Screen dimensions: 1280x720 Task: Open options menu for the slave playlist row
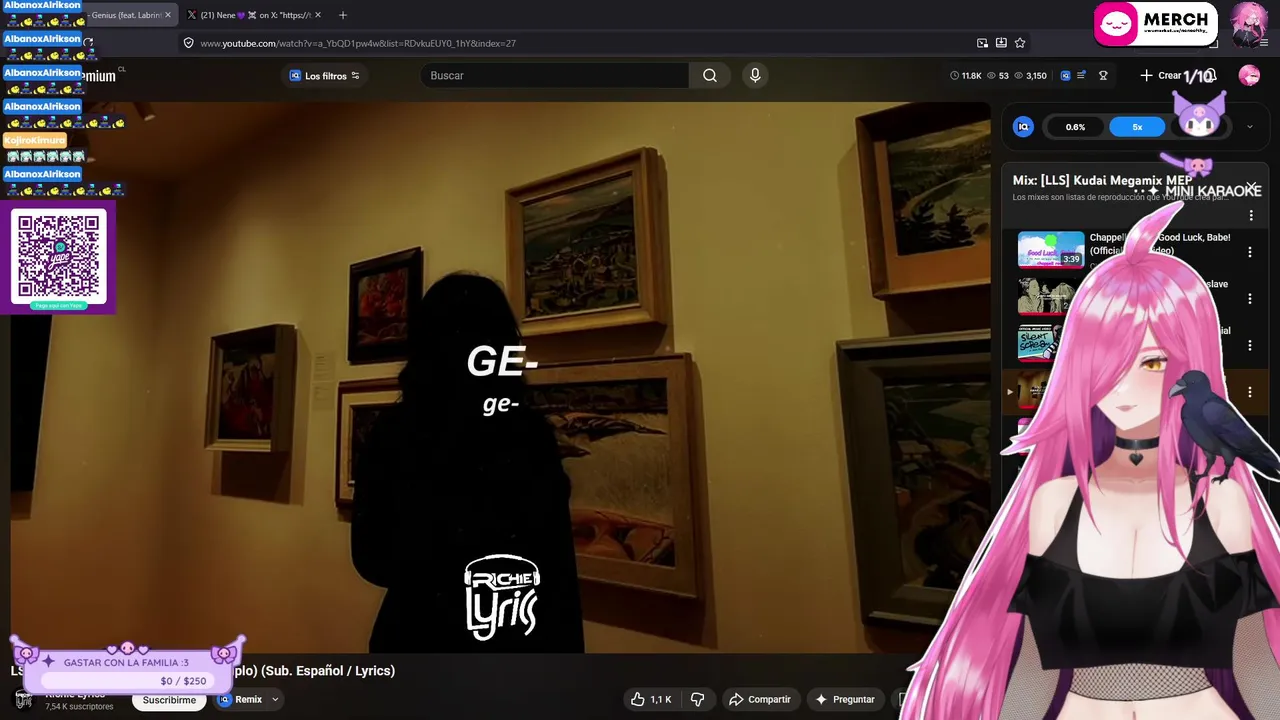point(1250,299)
